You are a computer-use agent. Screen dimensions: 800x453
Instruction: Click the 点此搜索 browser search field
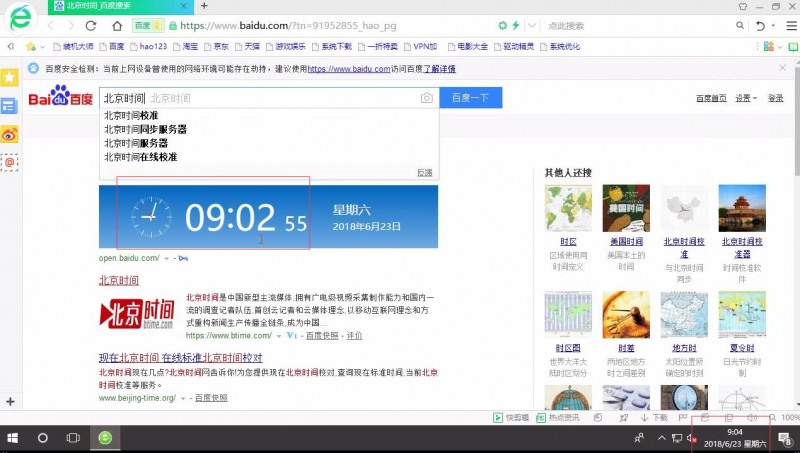coord(638,26)
